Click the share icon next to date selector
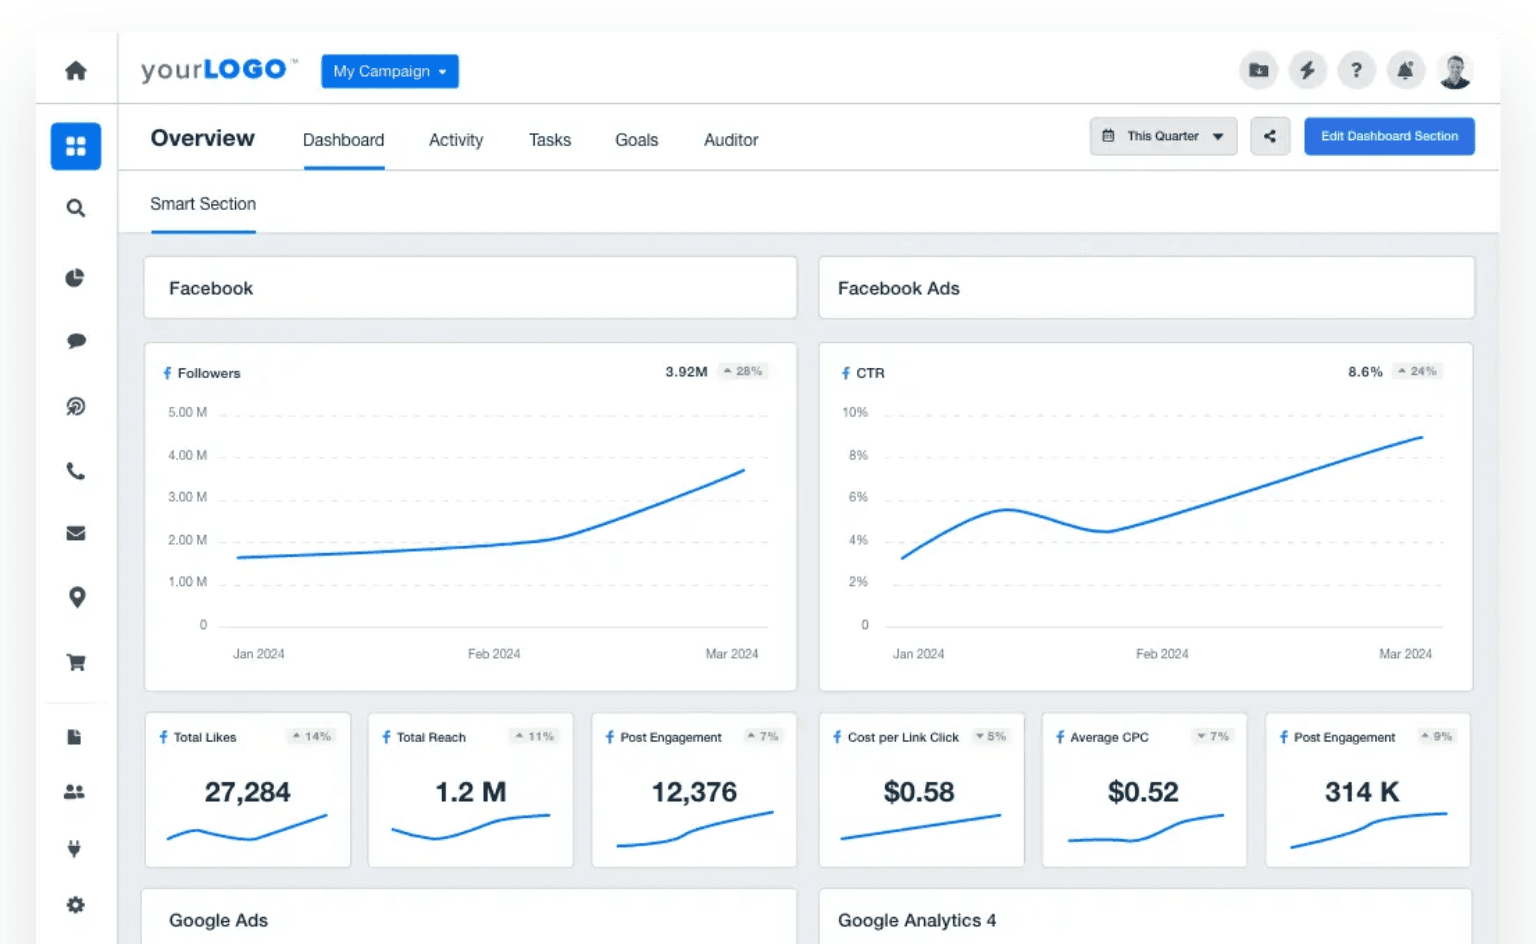Image resolution: width=1536 pixels, height=944 pixels. [x=1270, y=136]
